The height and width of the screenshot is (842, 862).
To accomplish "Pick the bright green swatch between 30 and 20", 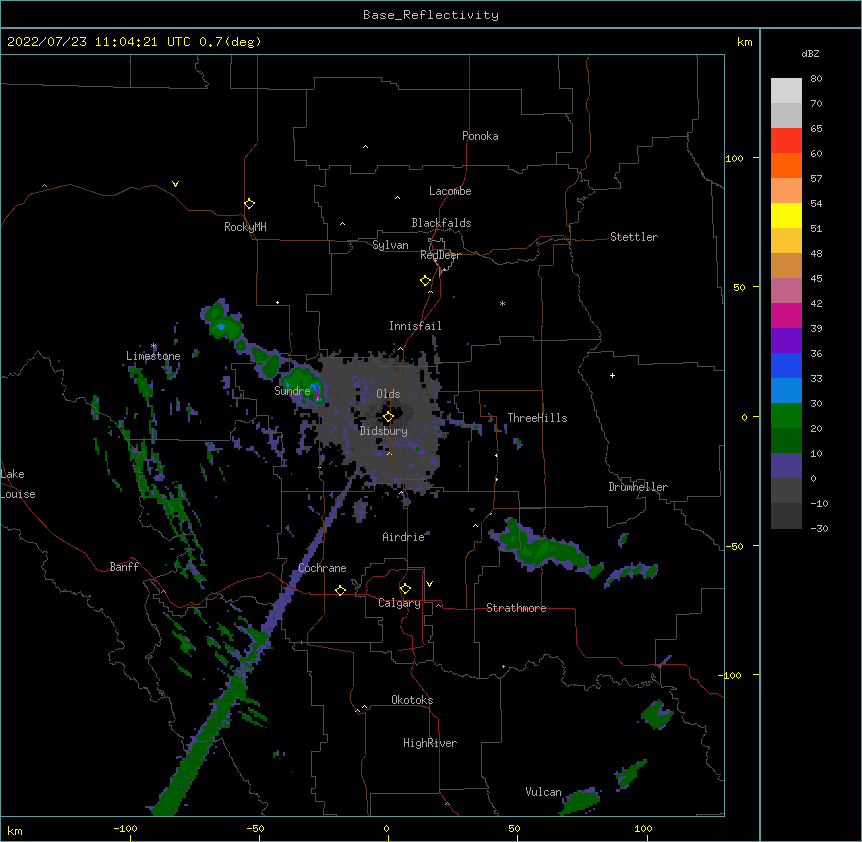I will pos(786,416).
